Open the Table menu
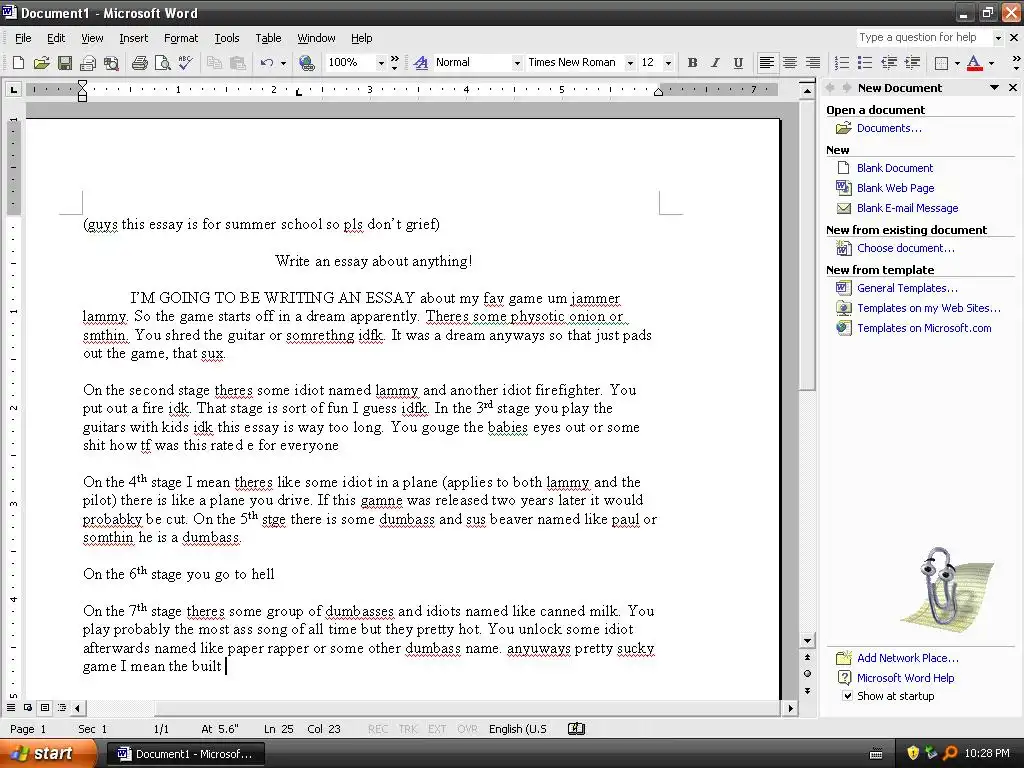The image size is (1024, 768). (x=268, y=38)
